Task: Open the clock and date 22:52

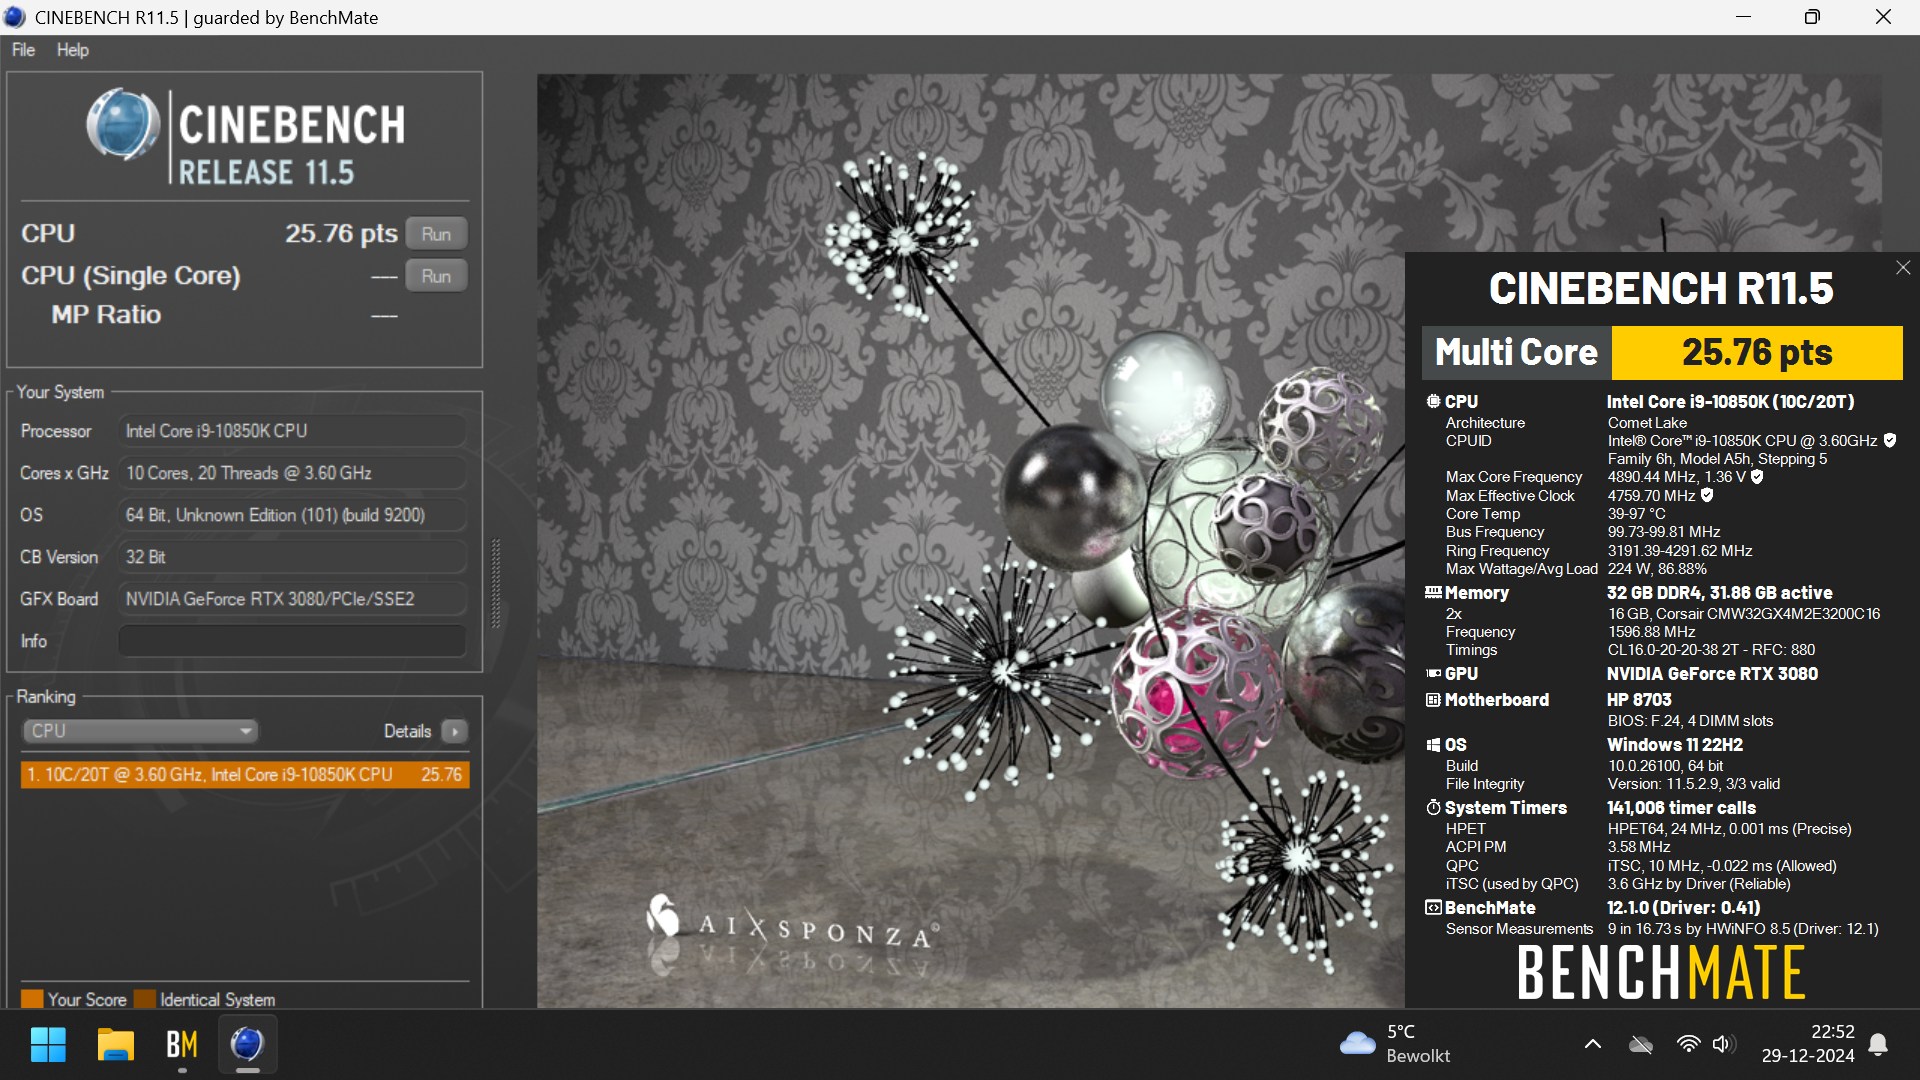Action: (x=1808, y=1044)
